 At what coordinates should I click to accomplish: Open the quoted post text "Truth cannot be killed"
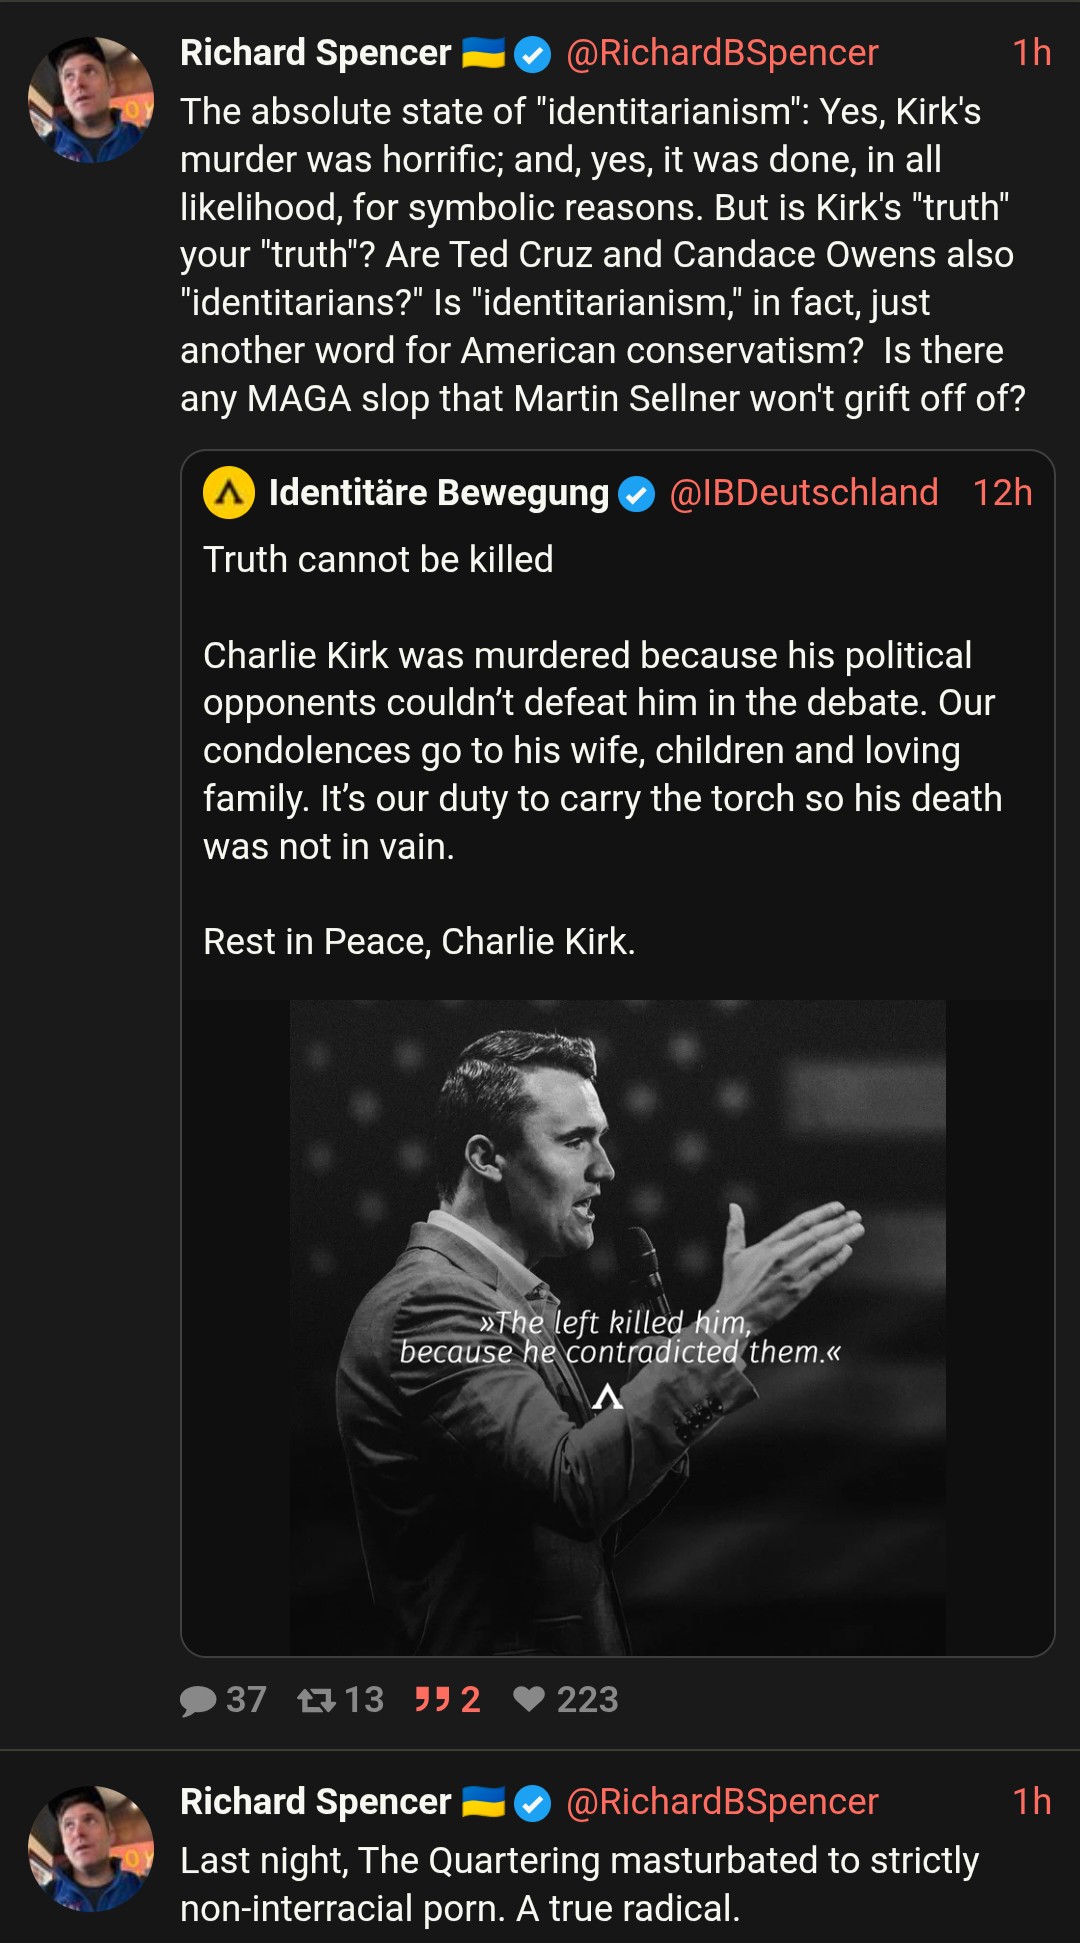(378, 560)
